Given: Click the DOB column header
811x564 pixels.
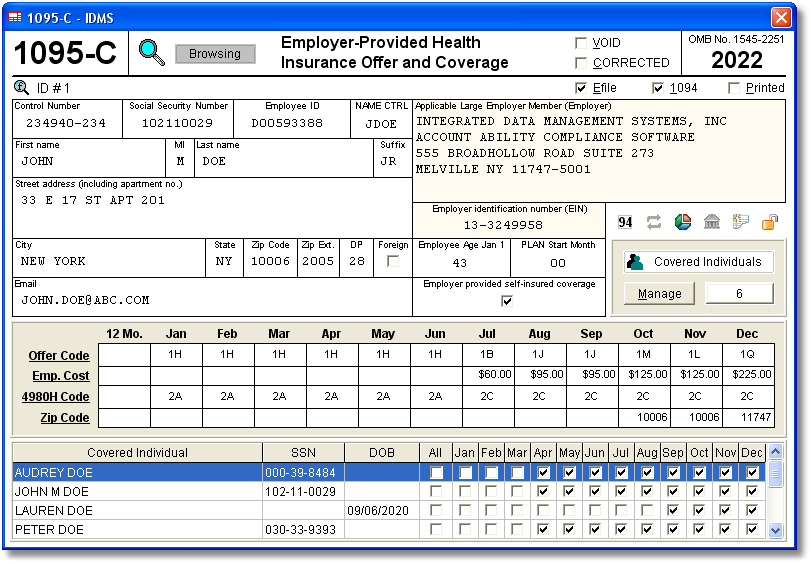Looking at the screenshot, I should click(382, 453).
